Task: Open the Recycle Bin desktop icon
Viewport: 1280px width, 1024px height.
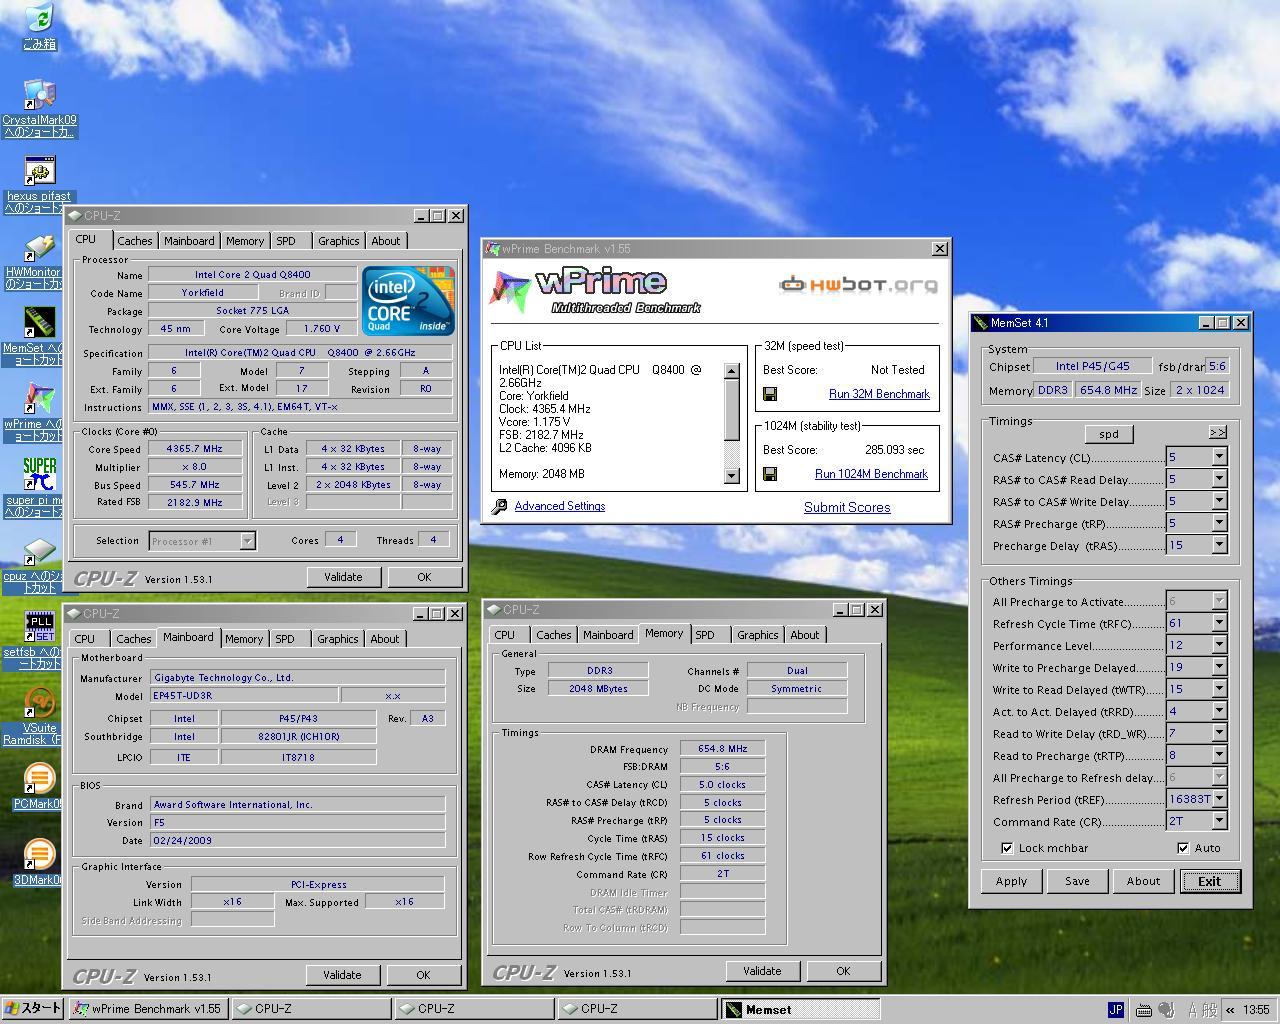Action: 38,18
